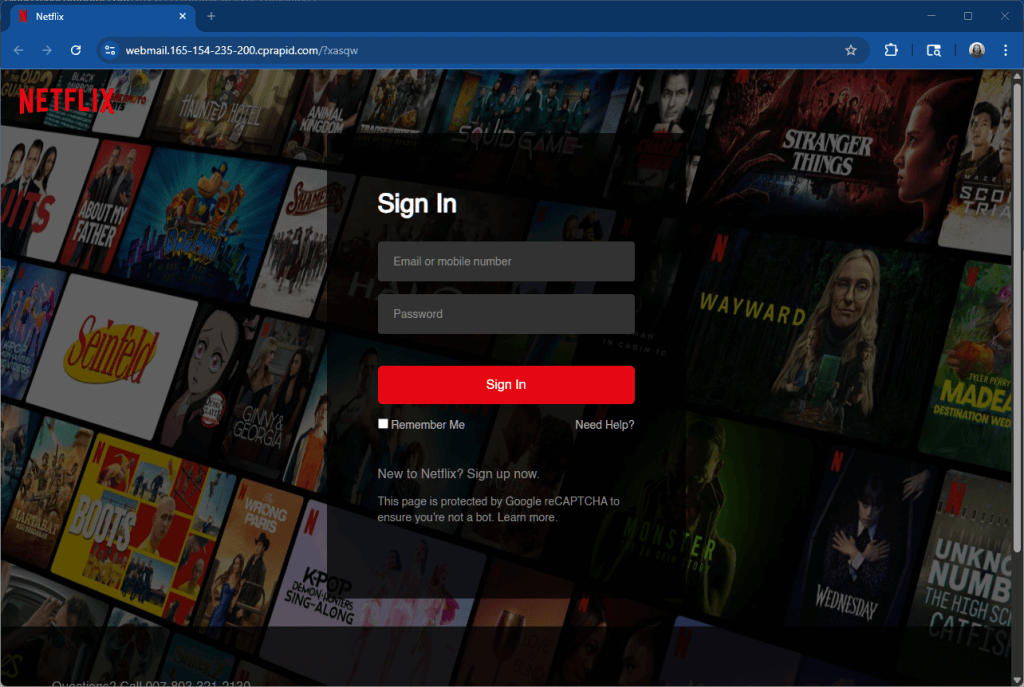Reload the current page
Screen dimensions: 1024x687
(75, 50)
